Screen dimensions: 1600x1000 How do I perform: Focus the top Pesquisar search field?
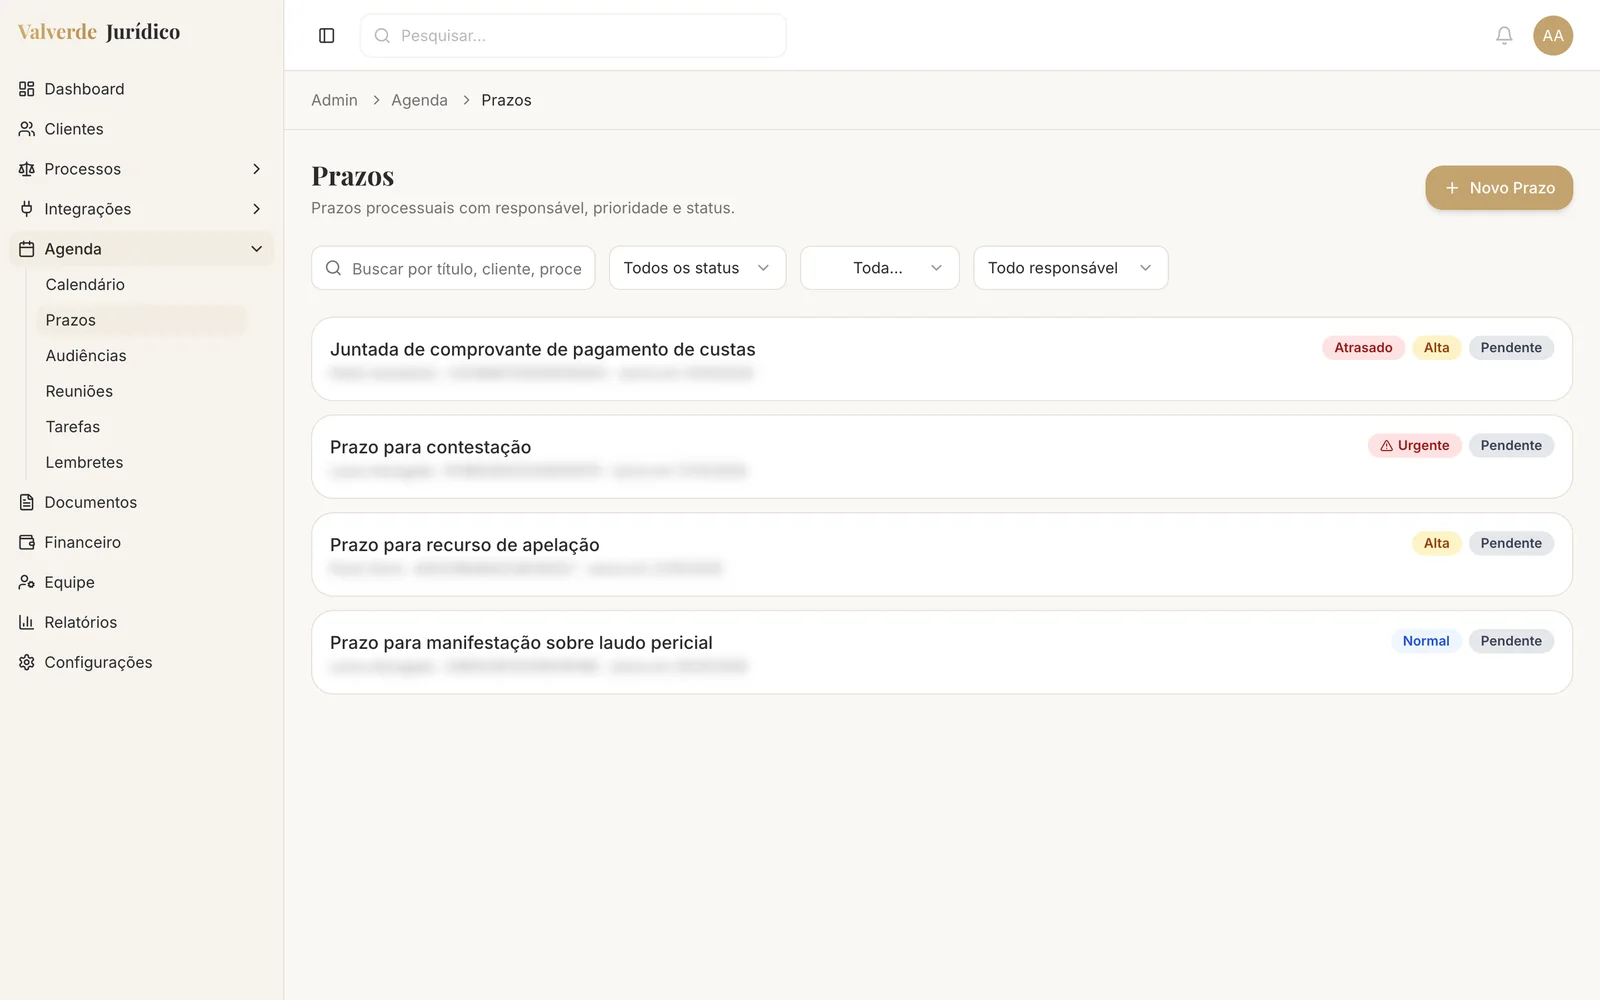[x=573, y=36]
